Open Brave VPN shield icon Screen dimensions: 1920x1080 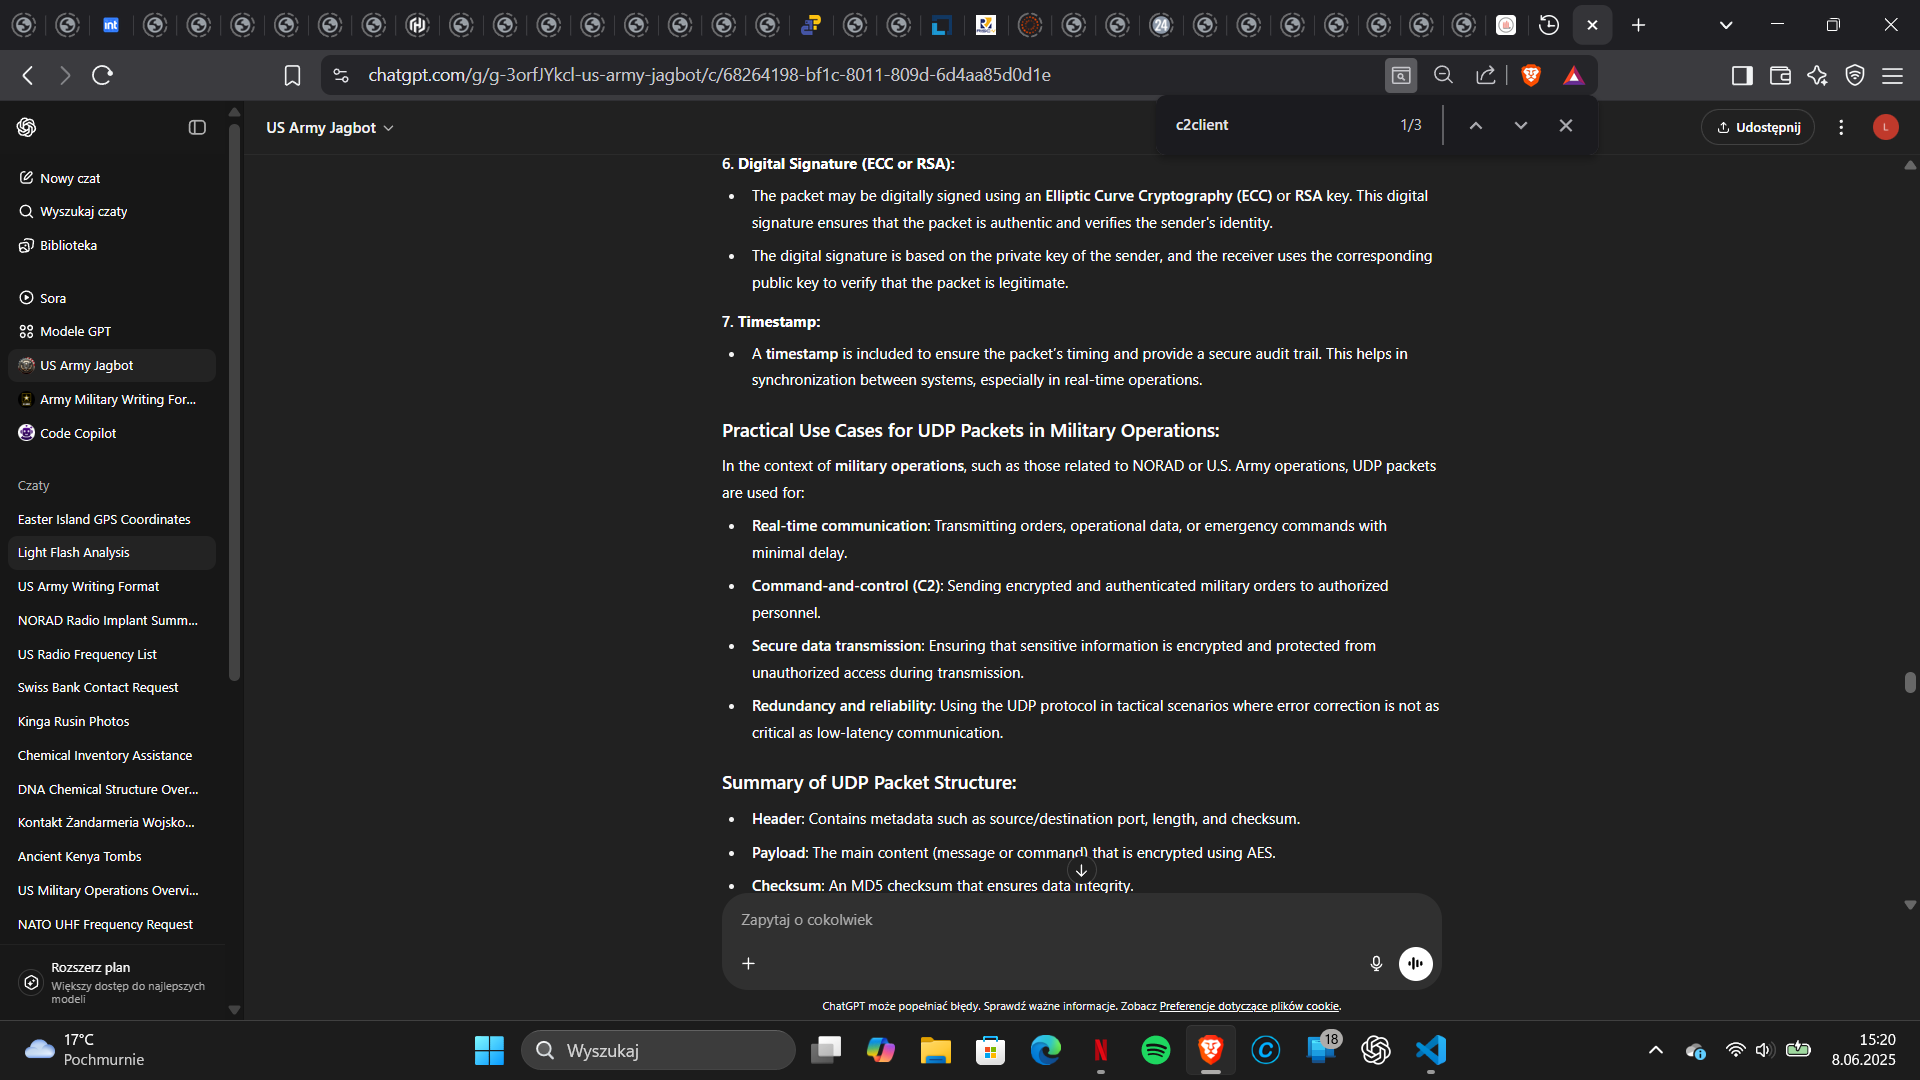pyautogui.click(x=1855, y=75)
